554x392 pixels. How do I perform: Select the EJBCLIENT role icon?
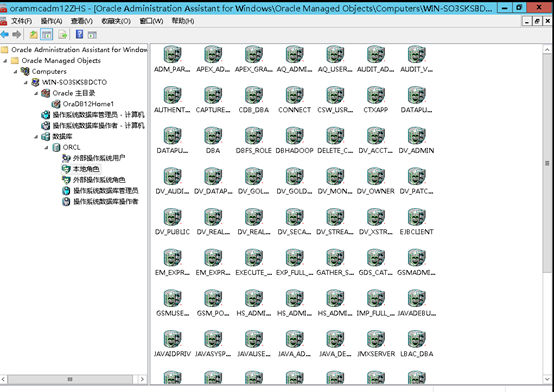pos(417,217)
